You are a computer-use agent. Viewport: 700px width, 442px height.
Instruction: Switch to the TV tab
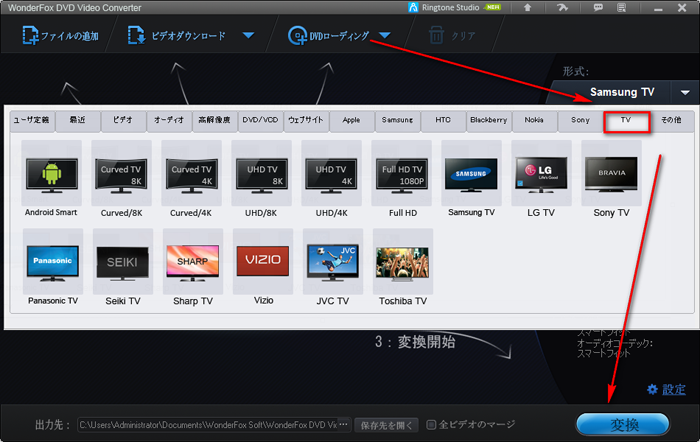coord(626,121)
